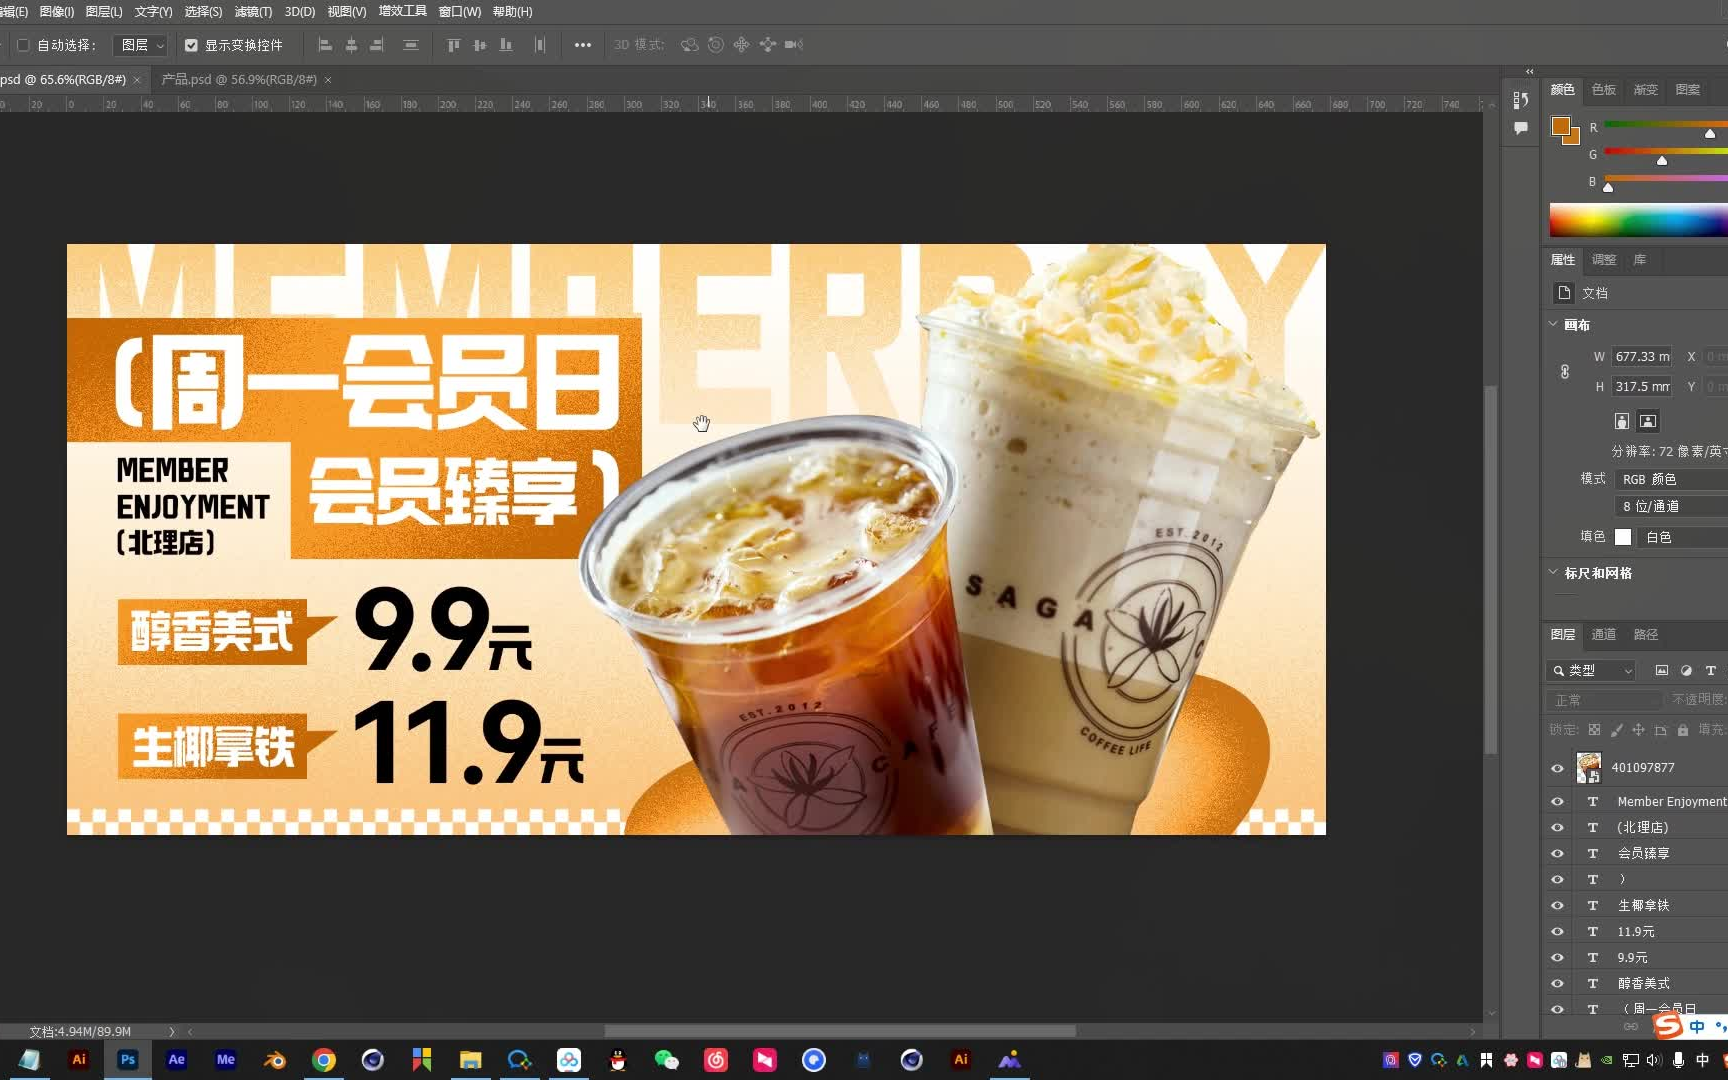Viewport: 1728px width, 1080px height.
Task: Enable the 自动选择 checkbox
Action: point(23,45)
